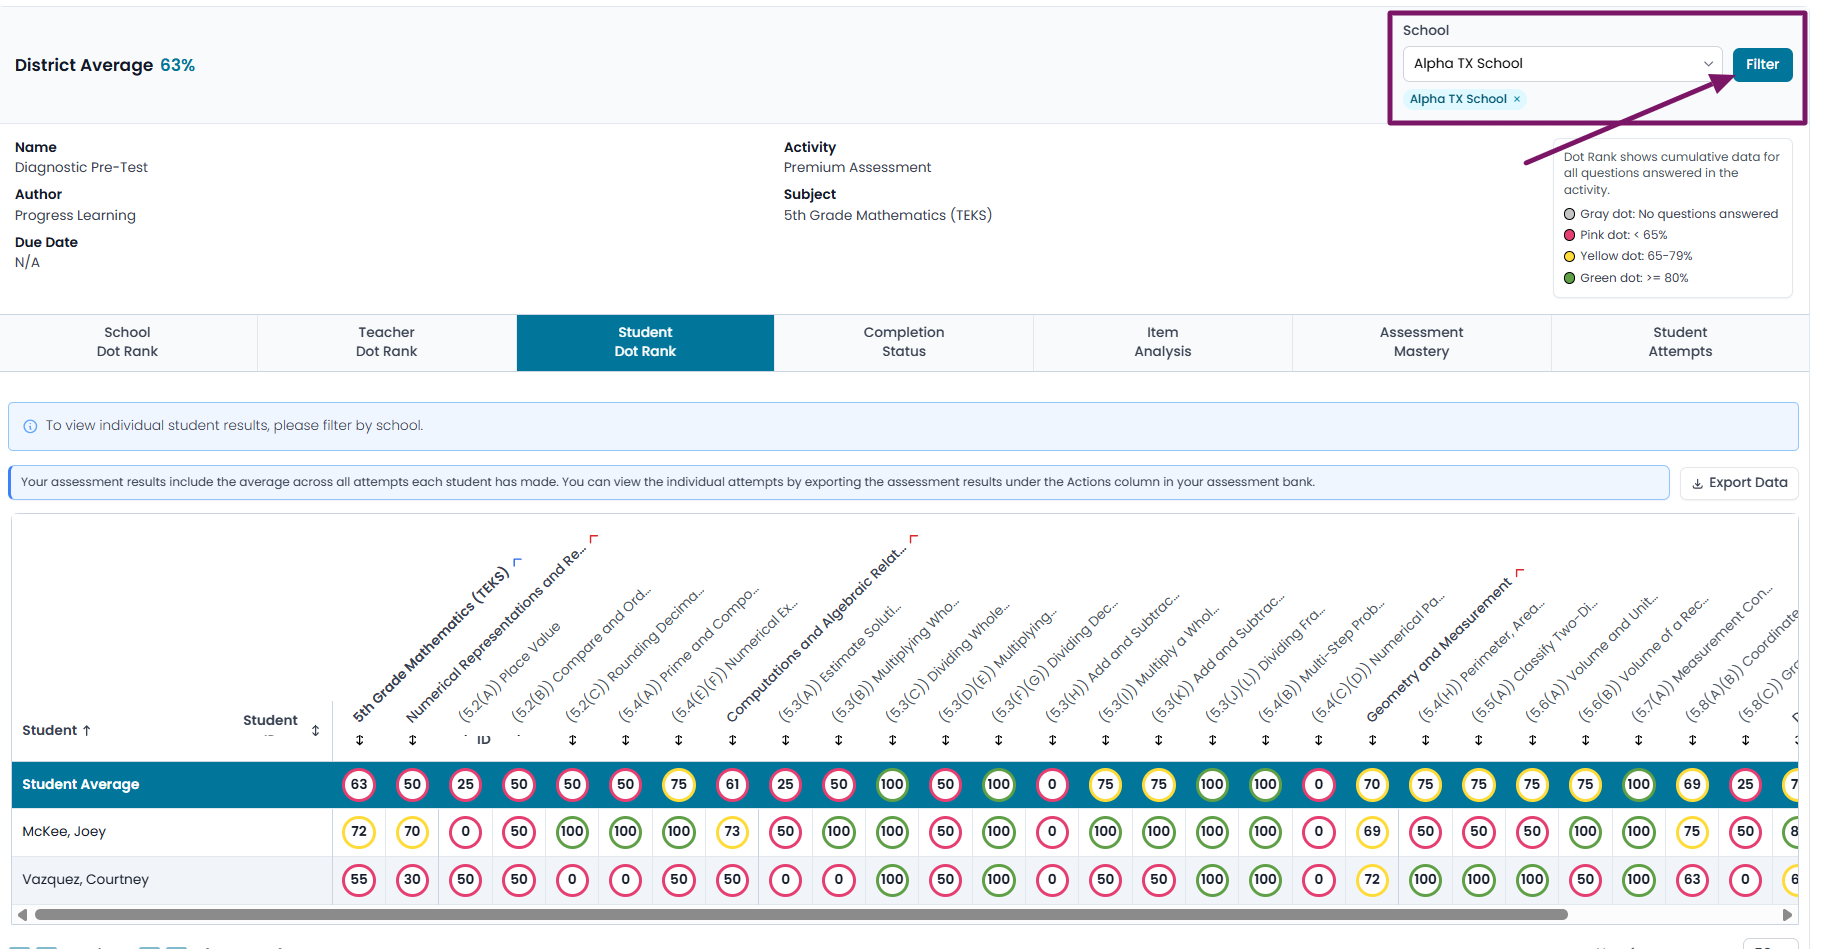Image resolution: width=1823 pixels, height=949 pixels.
Task: Switch to the School Dot Rank tab
Action: coord(128,342)
